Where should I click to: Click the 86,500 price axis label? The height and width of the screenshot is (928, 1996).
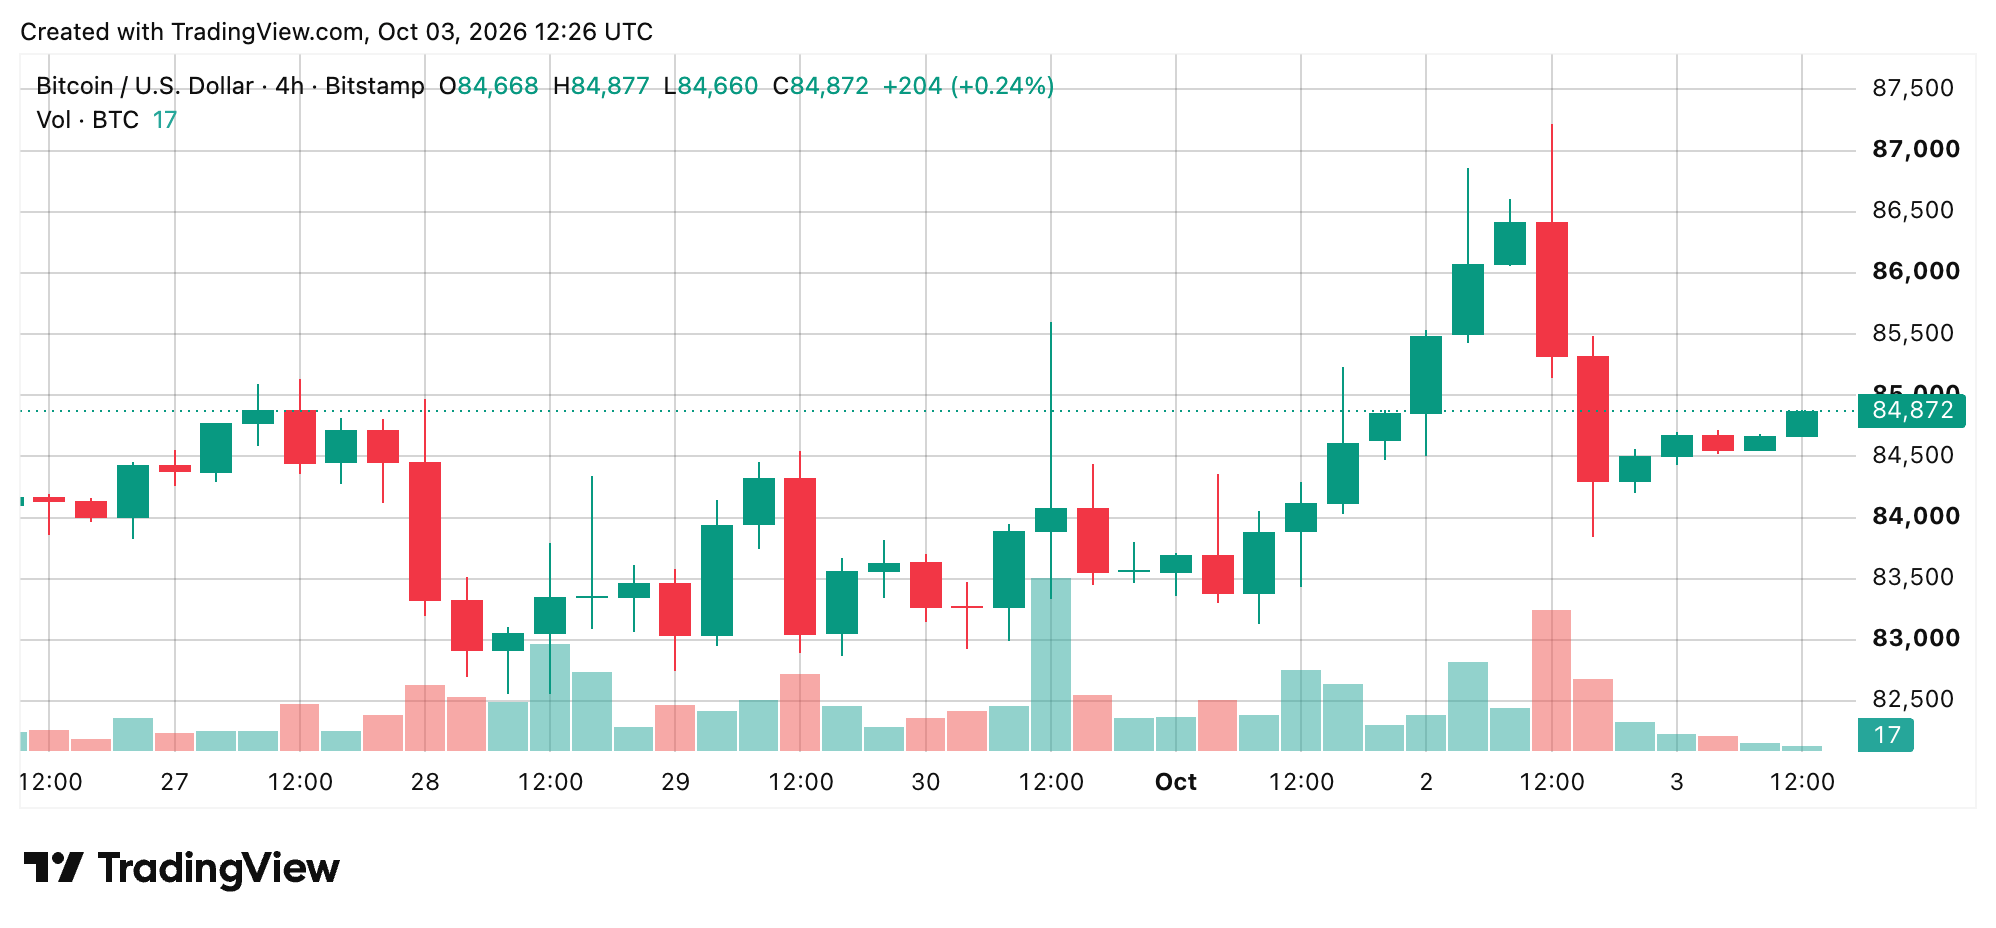(1912, 210)
